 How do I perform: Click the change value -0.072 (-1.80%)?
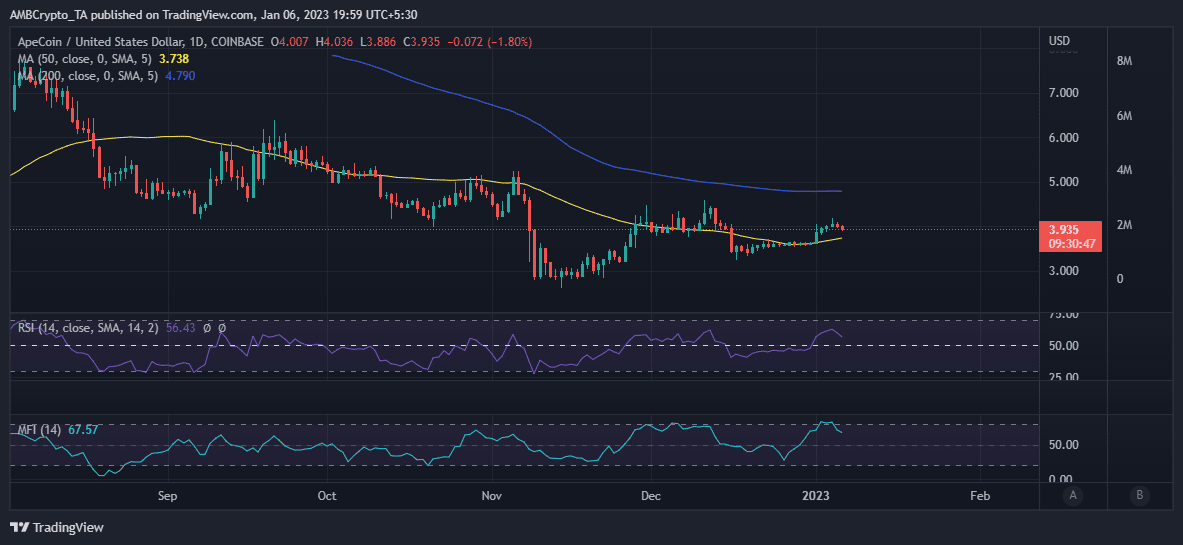click(x=490, y=42)
